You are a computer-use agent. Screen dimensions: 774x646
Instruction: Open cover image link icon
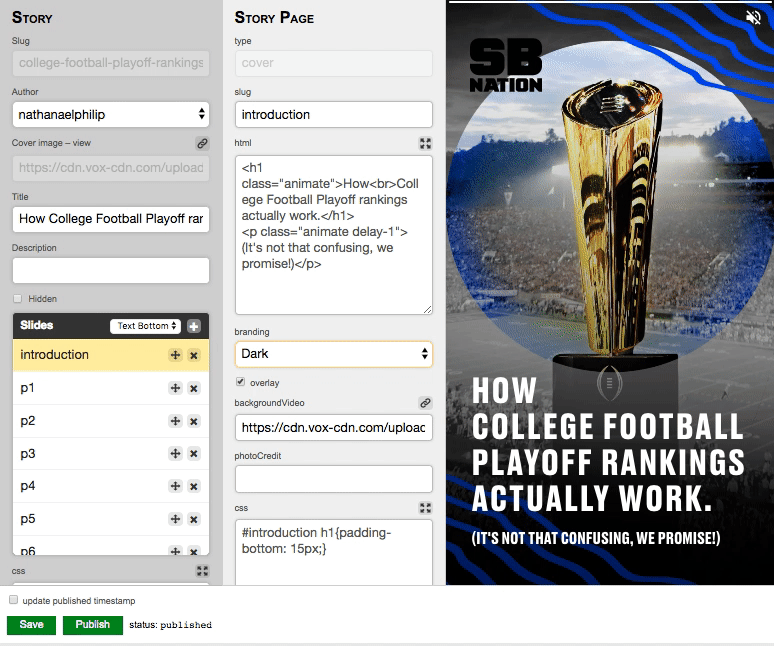pos(201,144)
